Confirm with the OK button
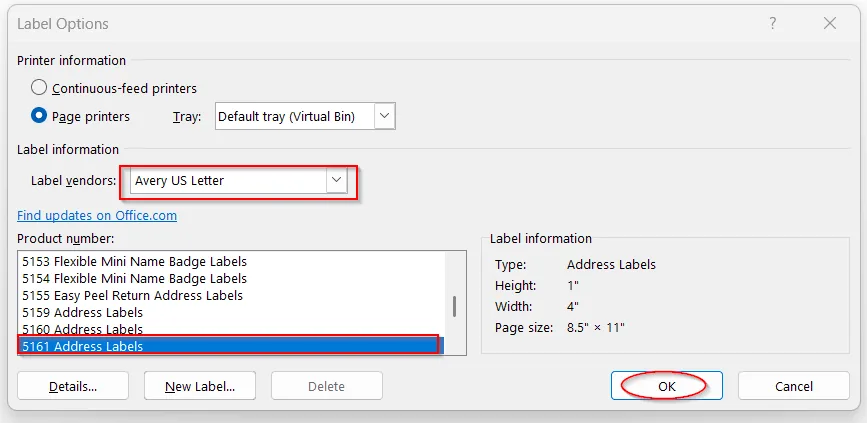867x423 pixels. pyautogui.click(x=666, y=386)
